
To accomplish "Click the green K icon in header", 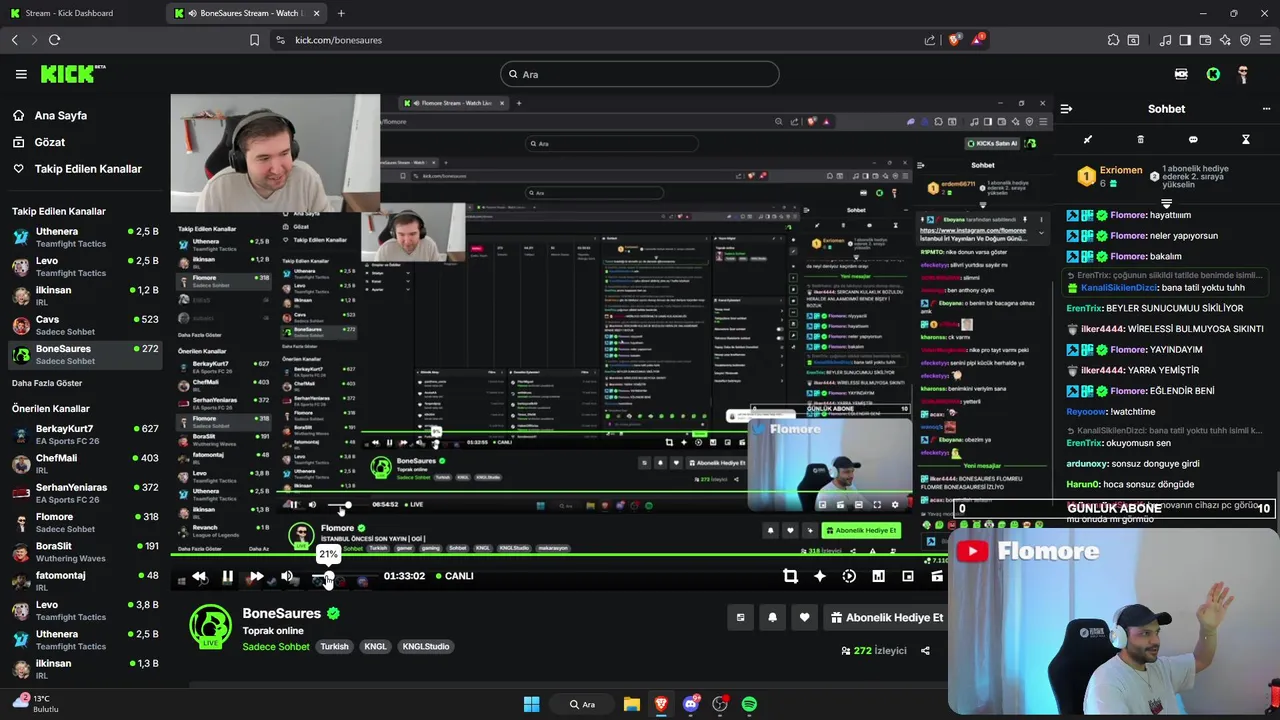I will click(x=1213, y=74).
